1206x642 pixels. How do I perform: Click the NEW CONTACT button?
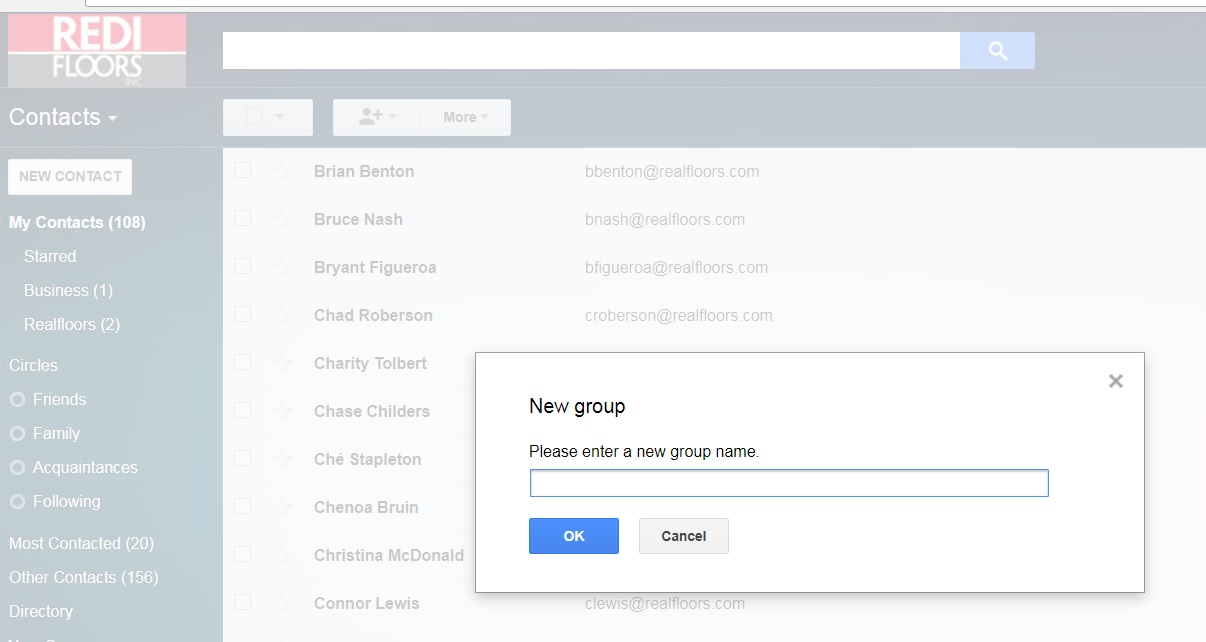tap(70, 176)
